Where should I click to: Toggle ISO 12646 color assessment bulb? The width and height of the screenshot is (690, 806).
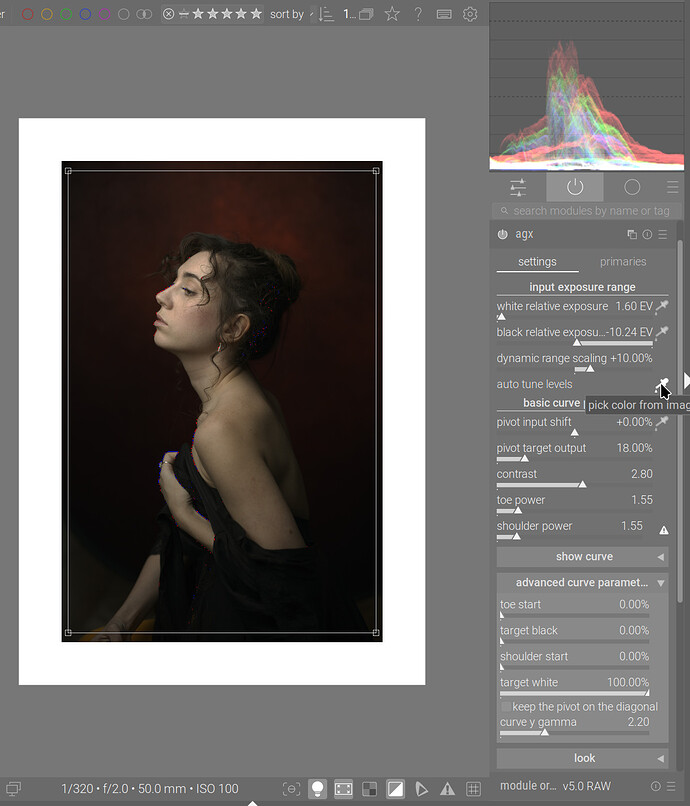pos(317,789)
